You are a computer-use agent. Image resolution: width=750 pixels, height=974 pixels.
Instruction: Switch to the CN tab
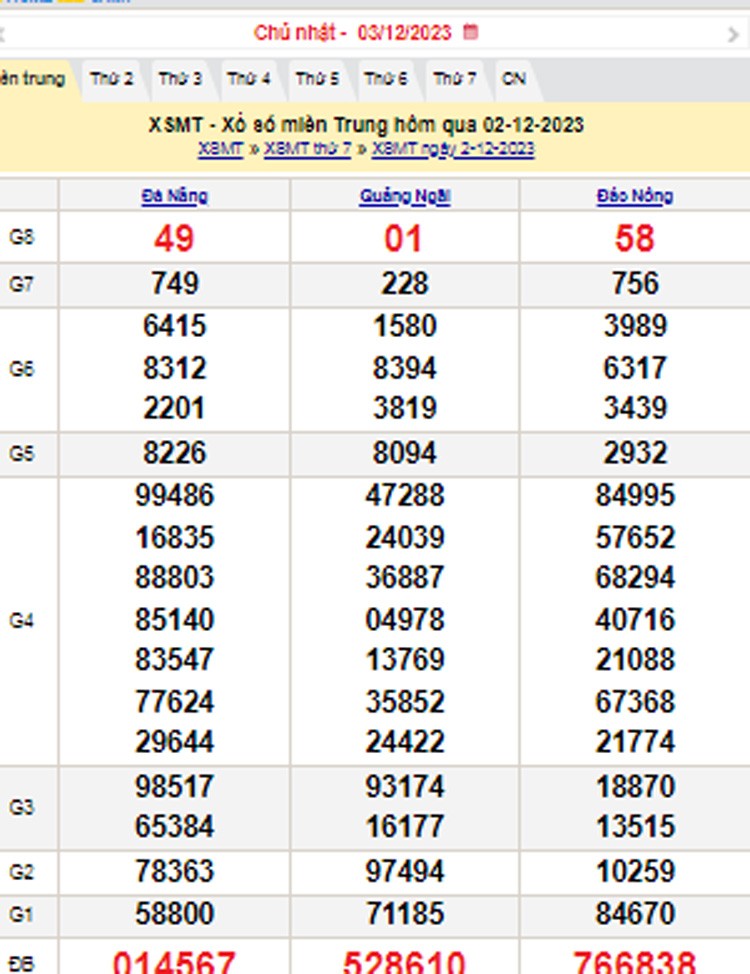pyautogui.click(x=513, y=78)
